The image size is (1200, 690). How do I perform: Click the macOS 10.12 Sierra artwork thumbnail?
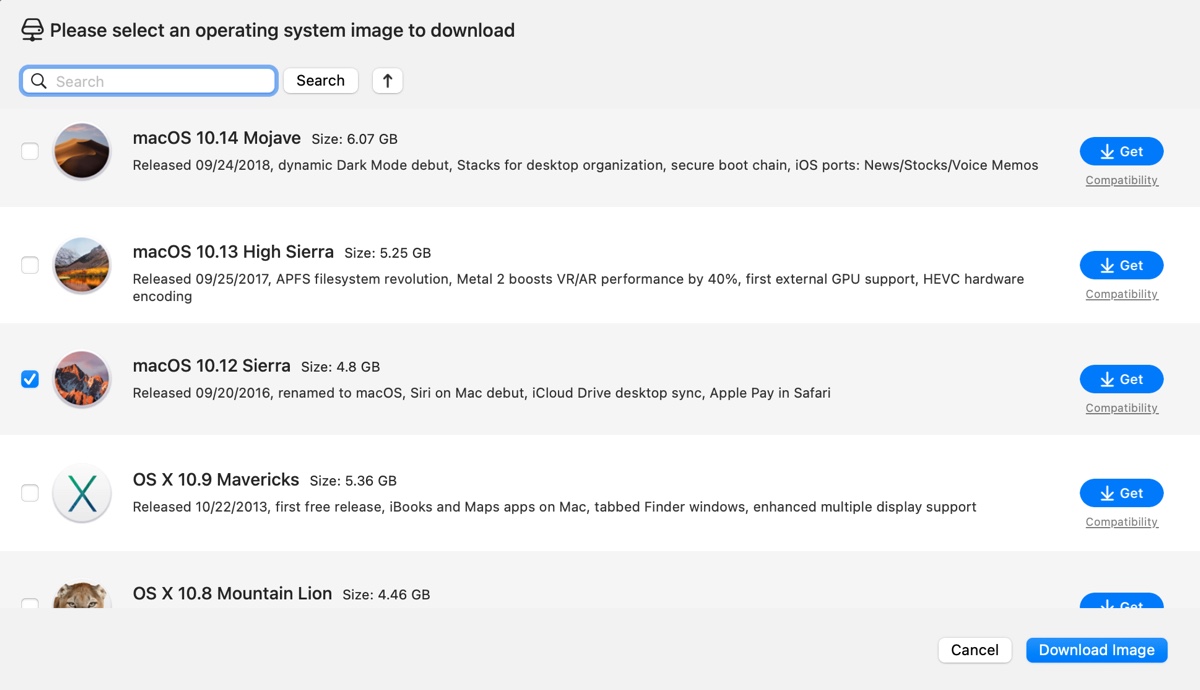(x=81, y=379)
